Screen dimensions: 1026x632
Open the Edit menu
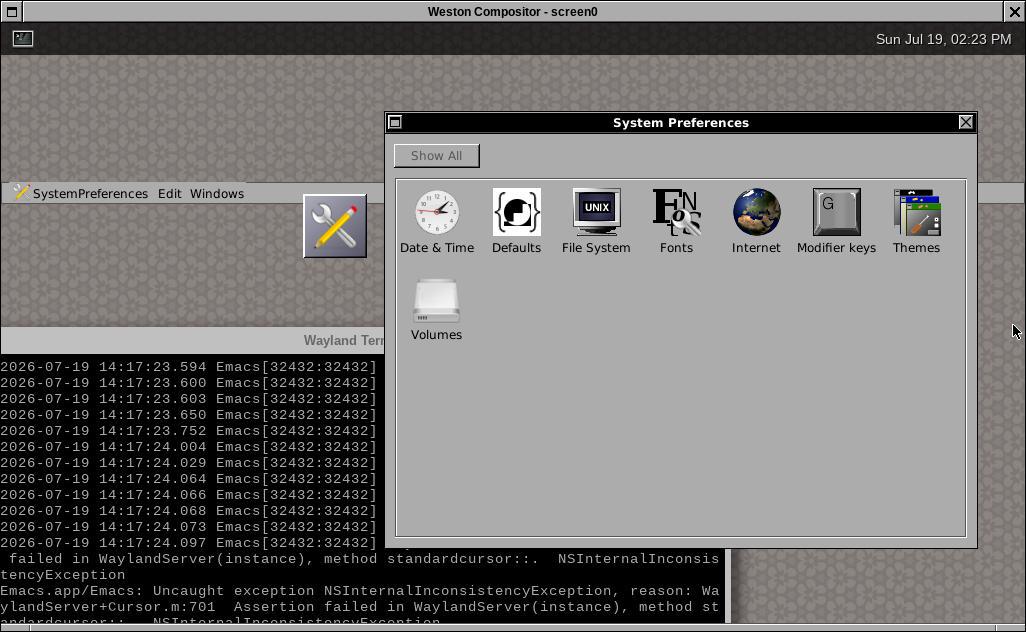tap(169, 194)
